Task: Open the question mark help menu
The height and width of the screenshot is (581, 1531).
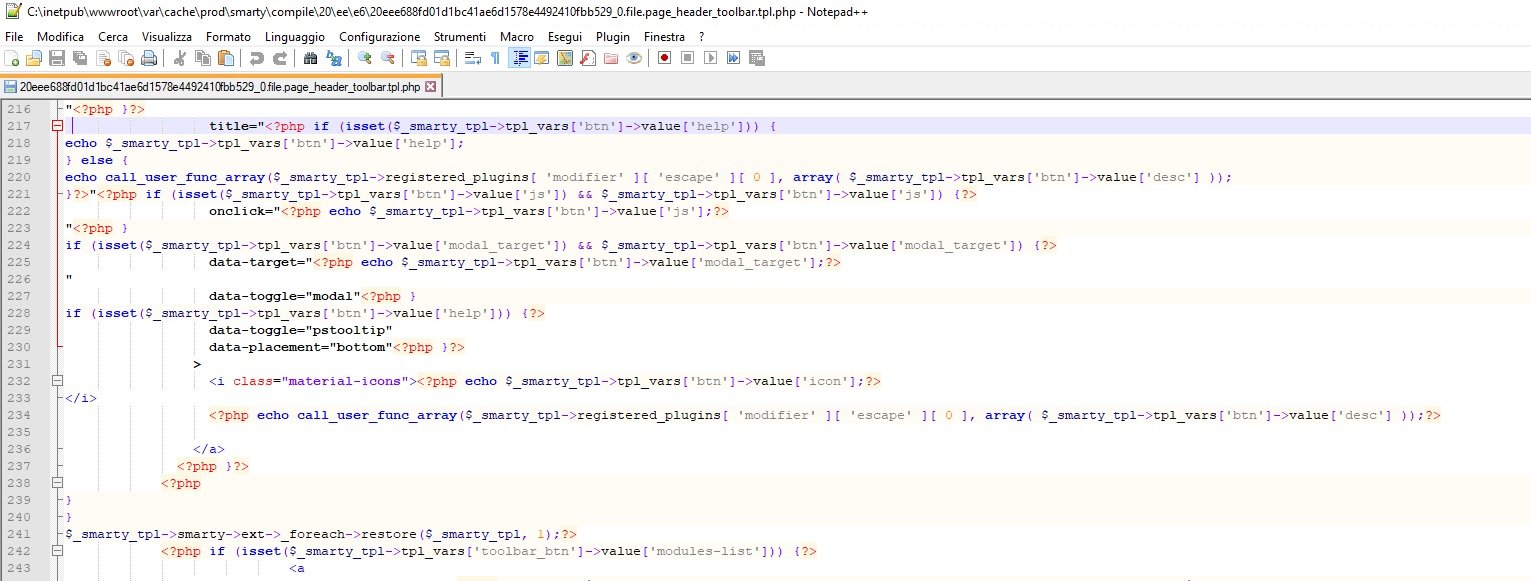Action: pos(702,37)
